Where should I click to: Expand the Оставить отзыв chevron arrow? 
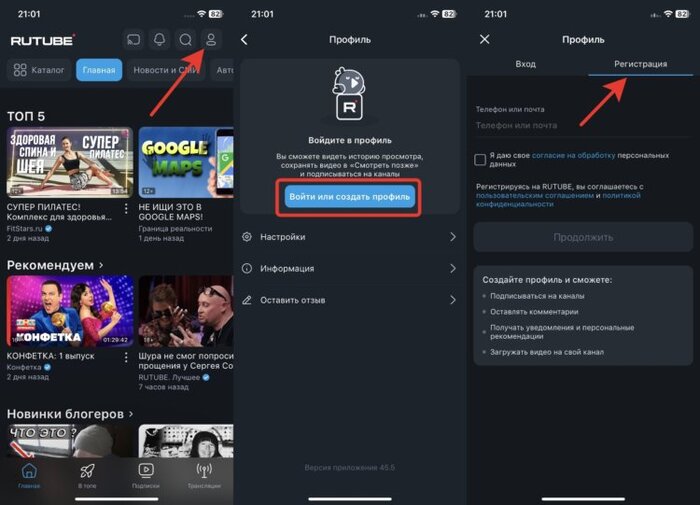[453, 300]
